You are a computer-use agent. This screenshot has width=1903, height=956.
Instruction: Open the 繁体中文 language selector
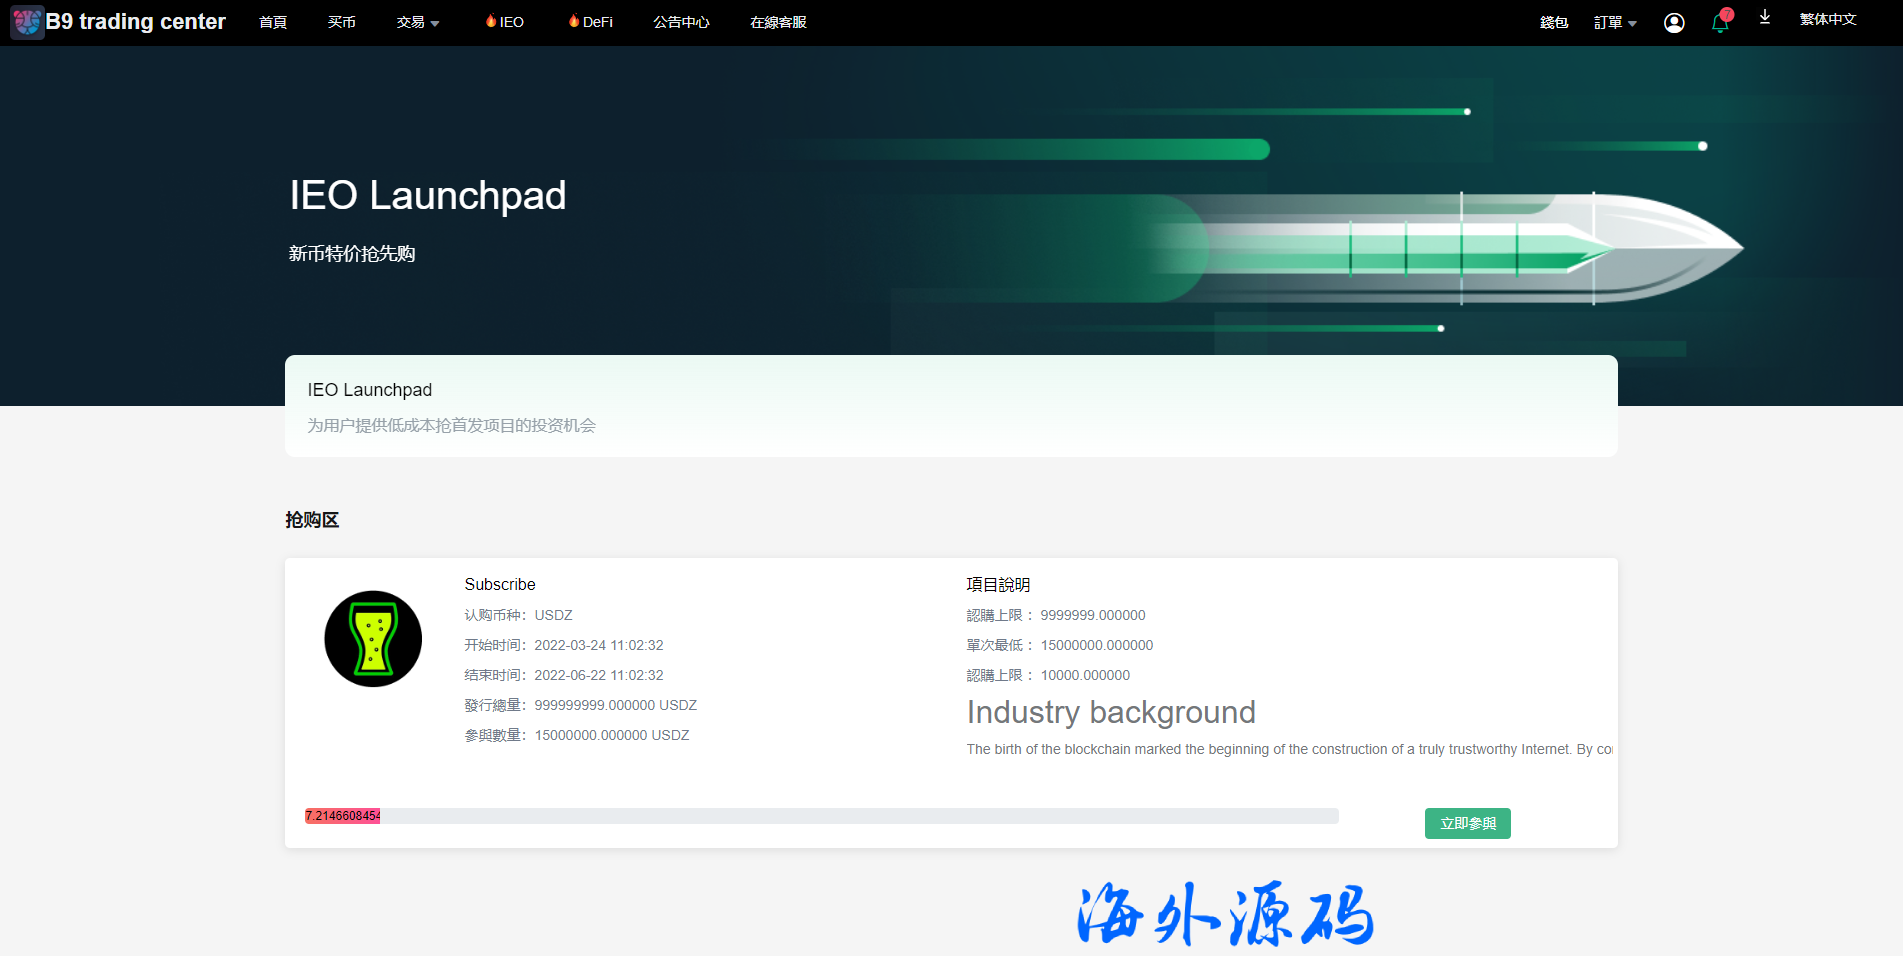click(x=1827, y=19)
